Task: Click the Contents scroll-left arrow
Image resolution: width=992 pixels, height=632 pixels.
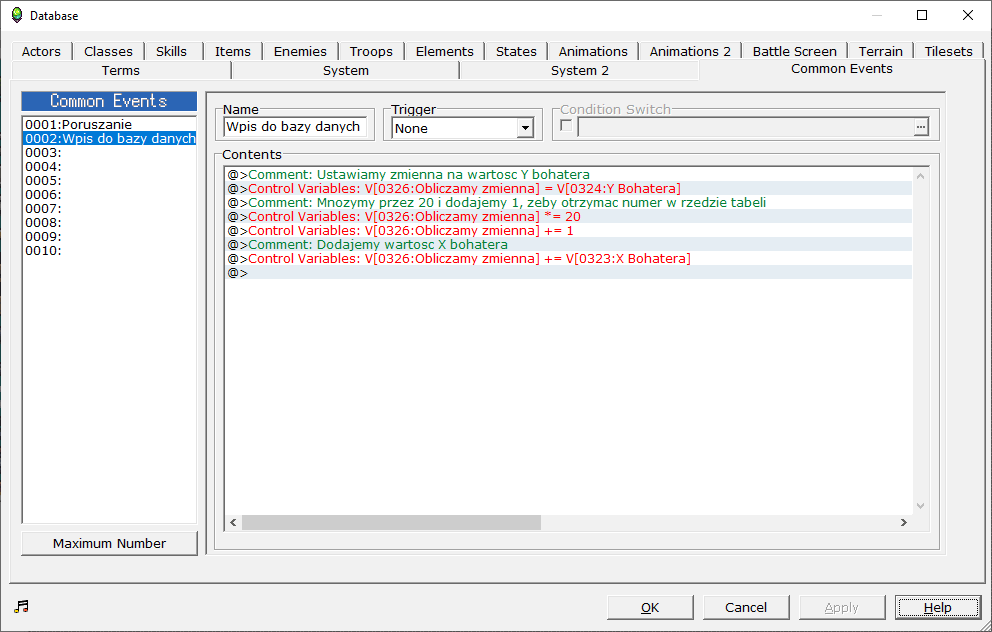Action: click(x=233, y=523)
